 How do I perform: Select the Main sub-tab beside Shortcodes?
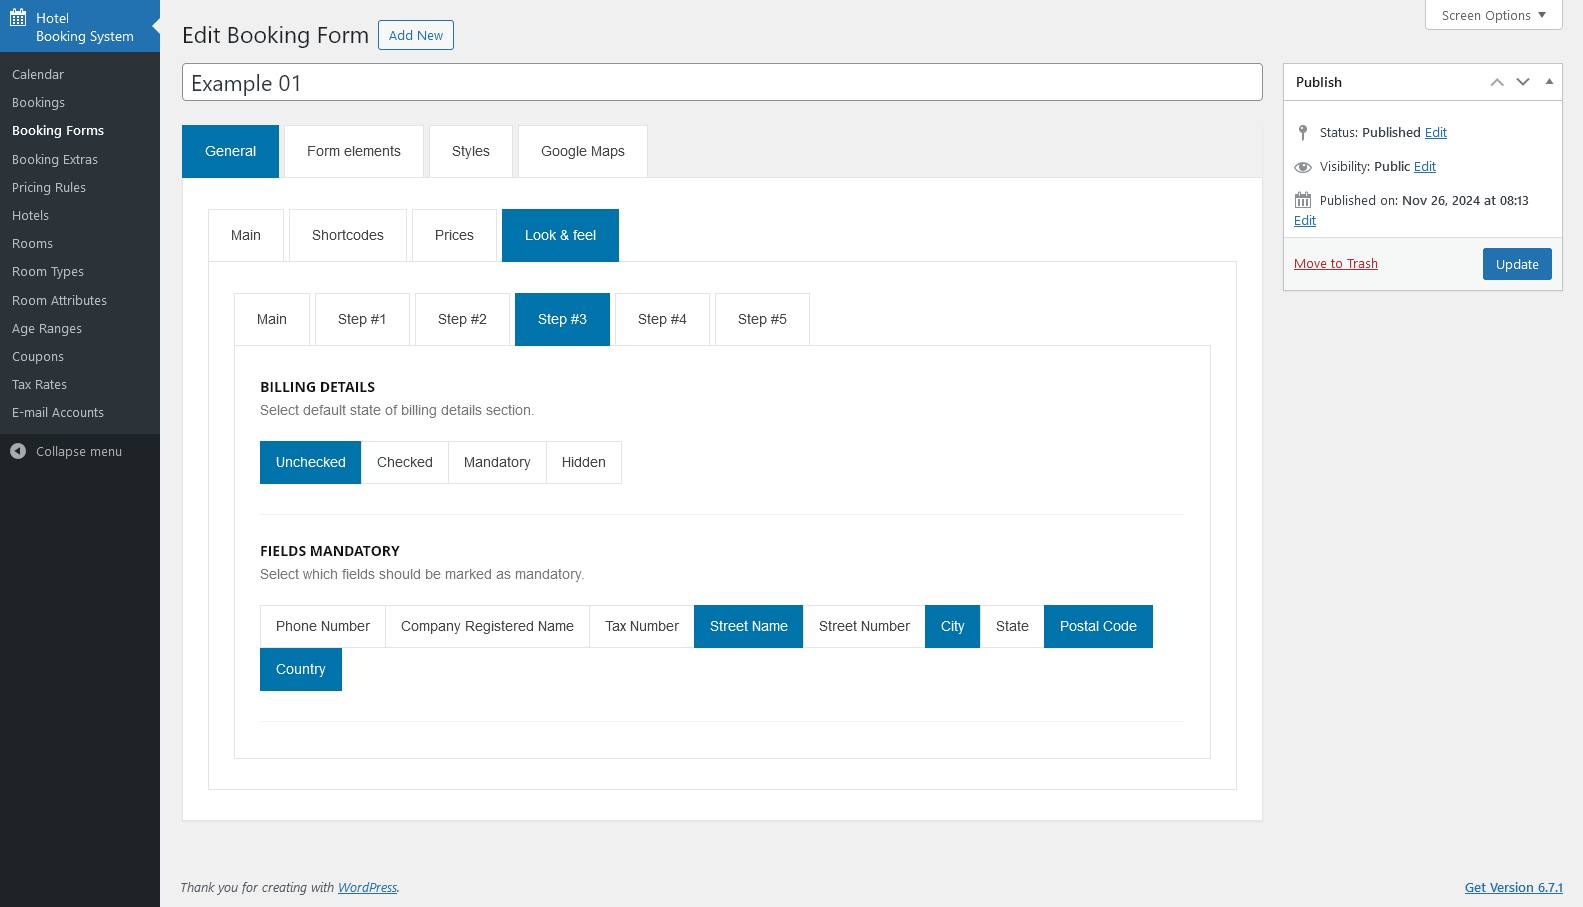[246, 235]
